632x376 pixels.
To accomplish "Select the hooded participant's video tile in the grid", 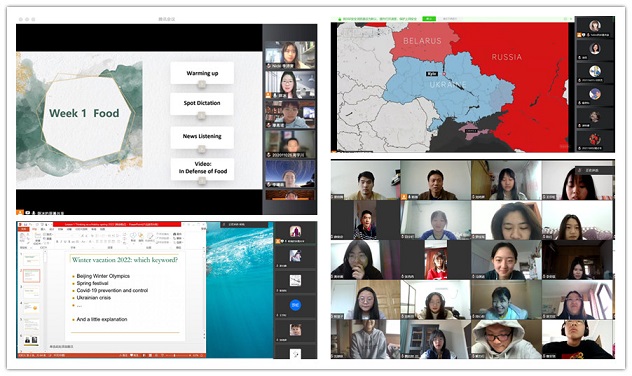I will [506, 339].
